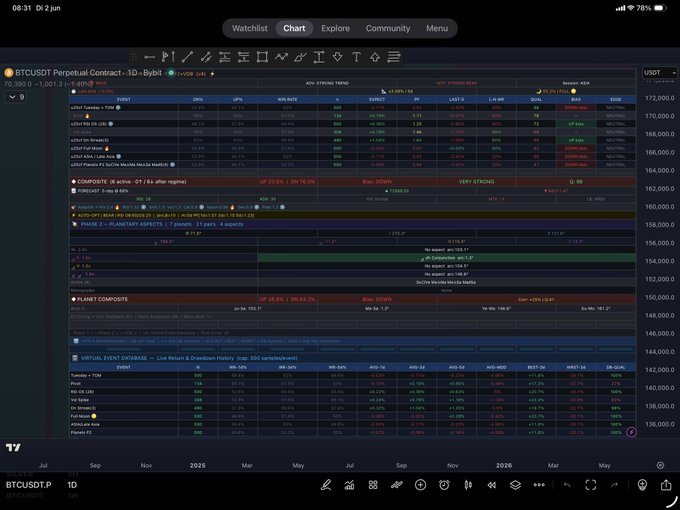Click the u25cf Dn Streak(3) row
This screenshot has width=680, height=510.
tap(353, 140)
